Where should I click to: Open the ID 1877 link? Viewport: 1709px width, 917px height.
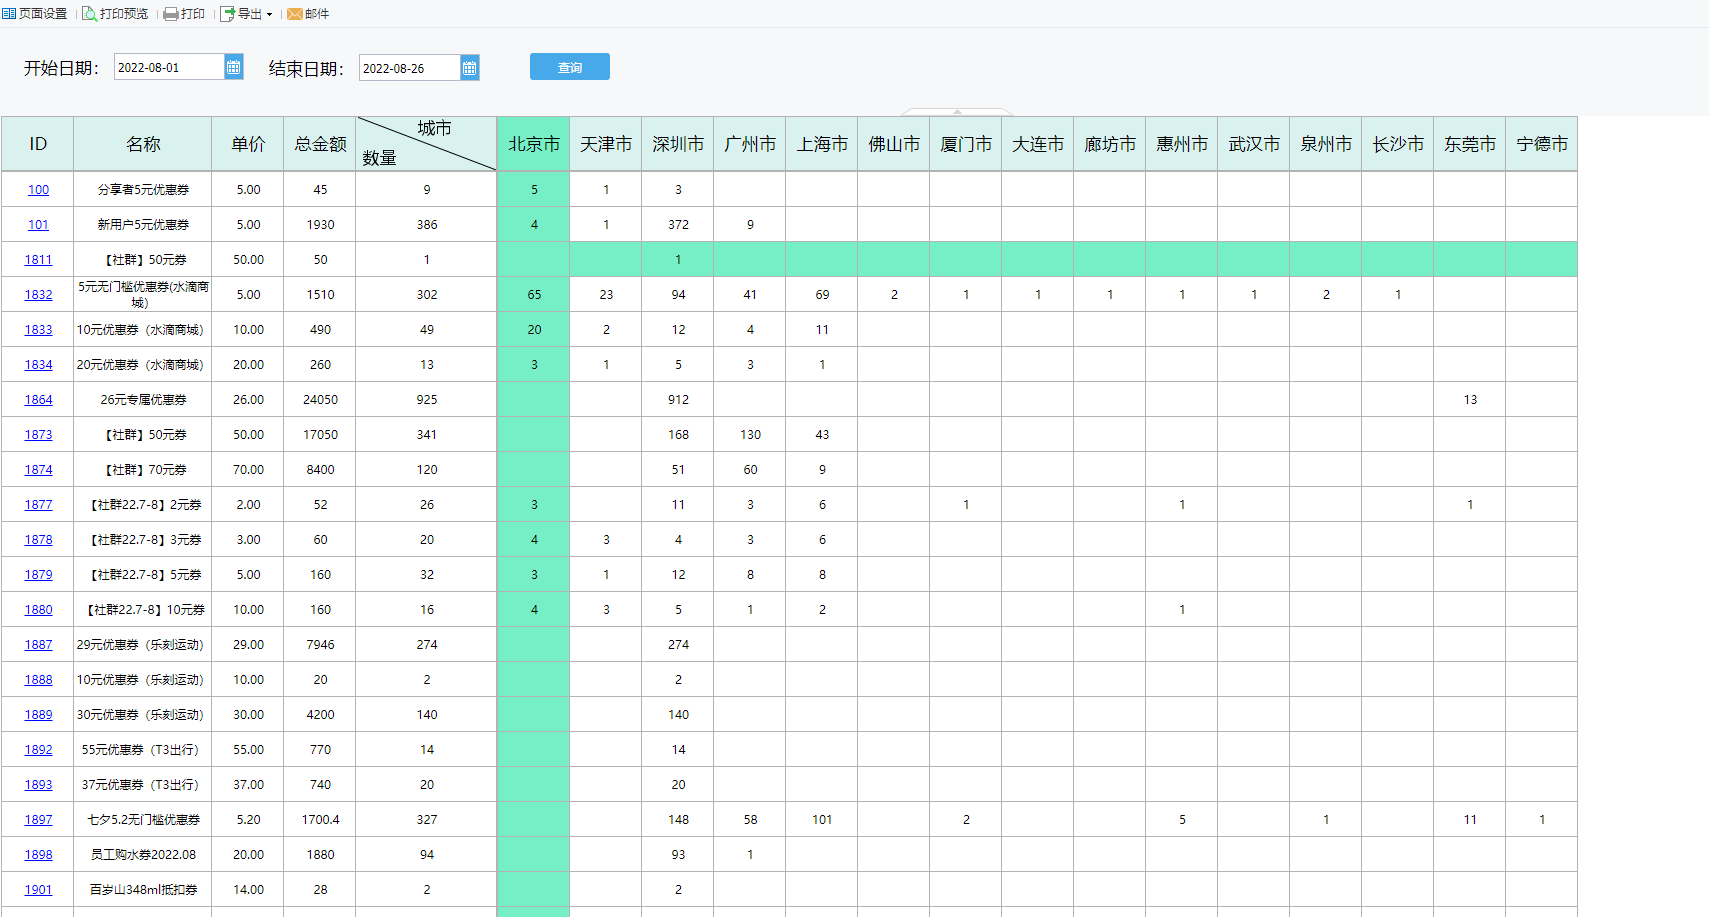[x=38, y=505]
